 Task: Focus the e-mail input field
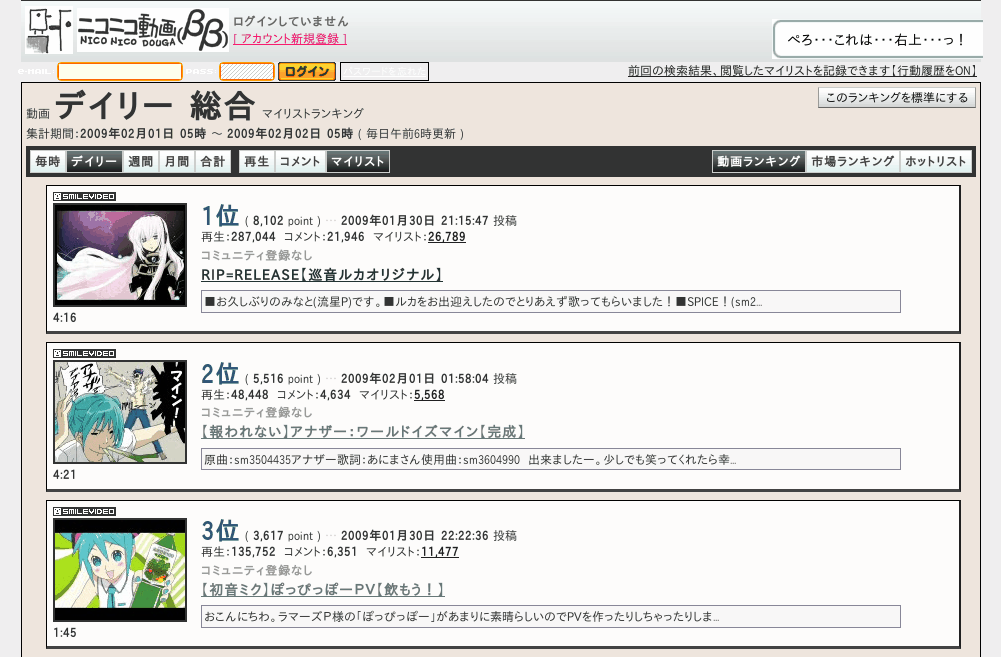coord(120,72)
